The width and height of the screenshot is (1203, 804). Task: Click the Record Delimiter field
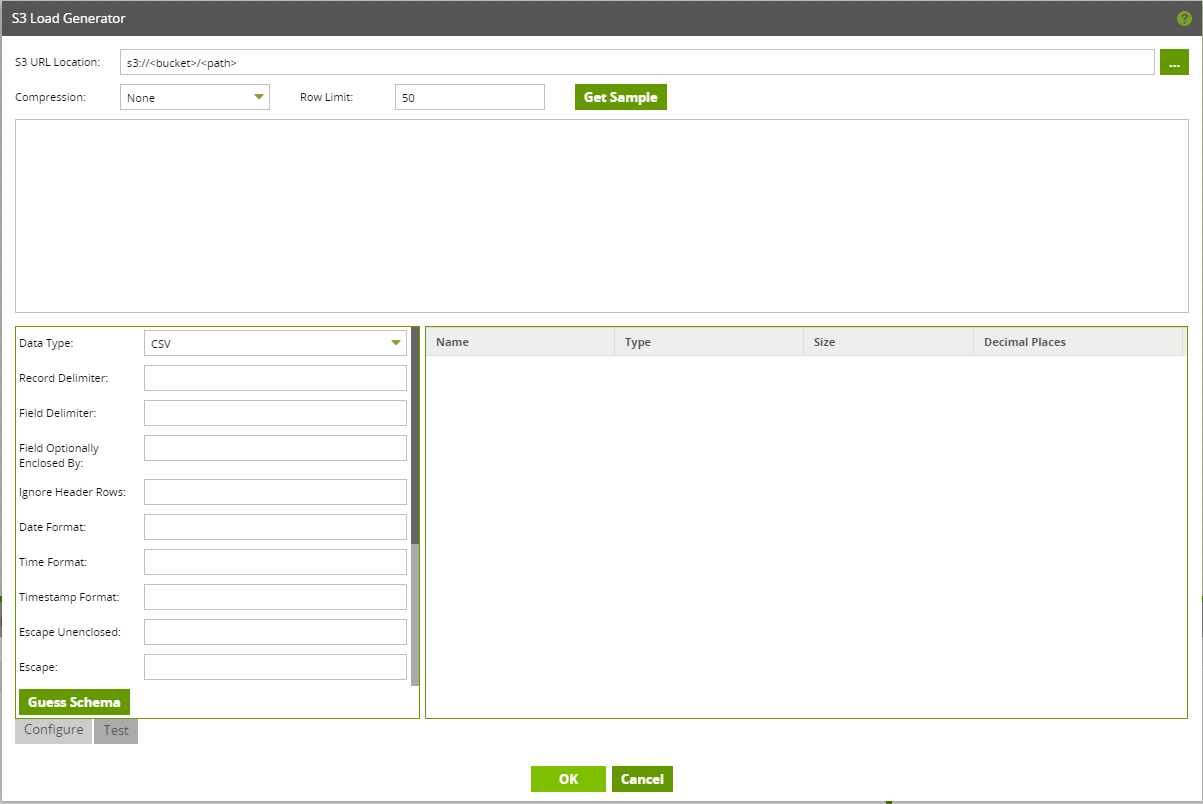[275, 377]
